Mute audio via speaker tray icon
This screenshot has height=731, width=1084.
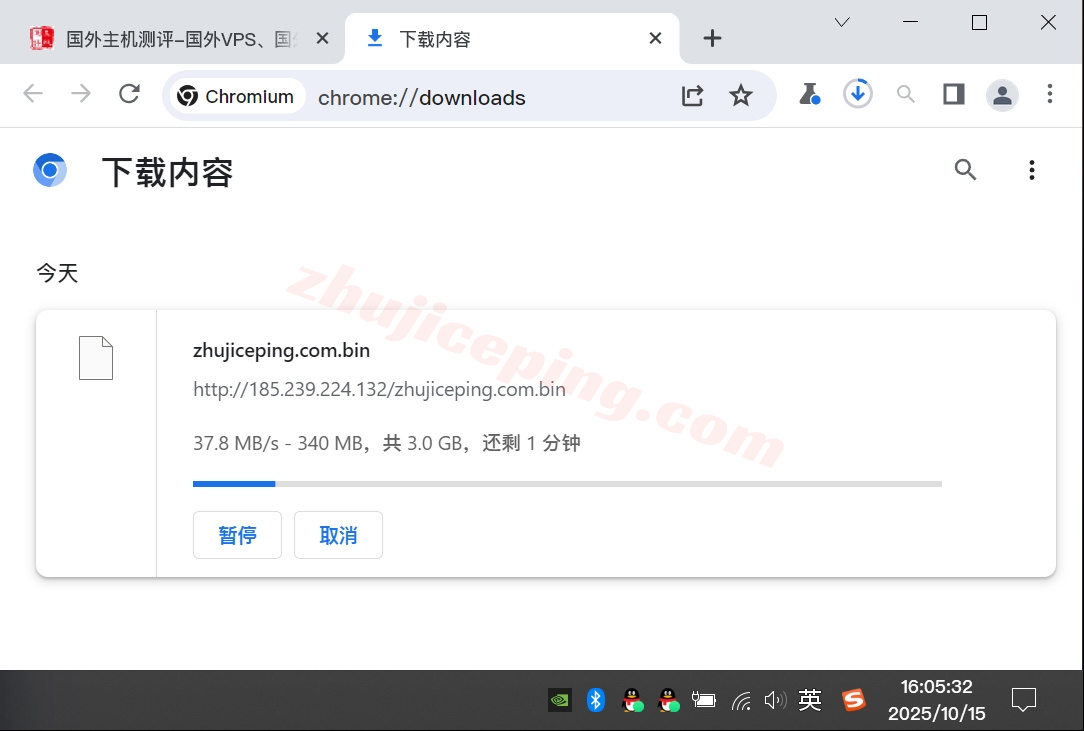pos(776,700)
